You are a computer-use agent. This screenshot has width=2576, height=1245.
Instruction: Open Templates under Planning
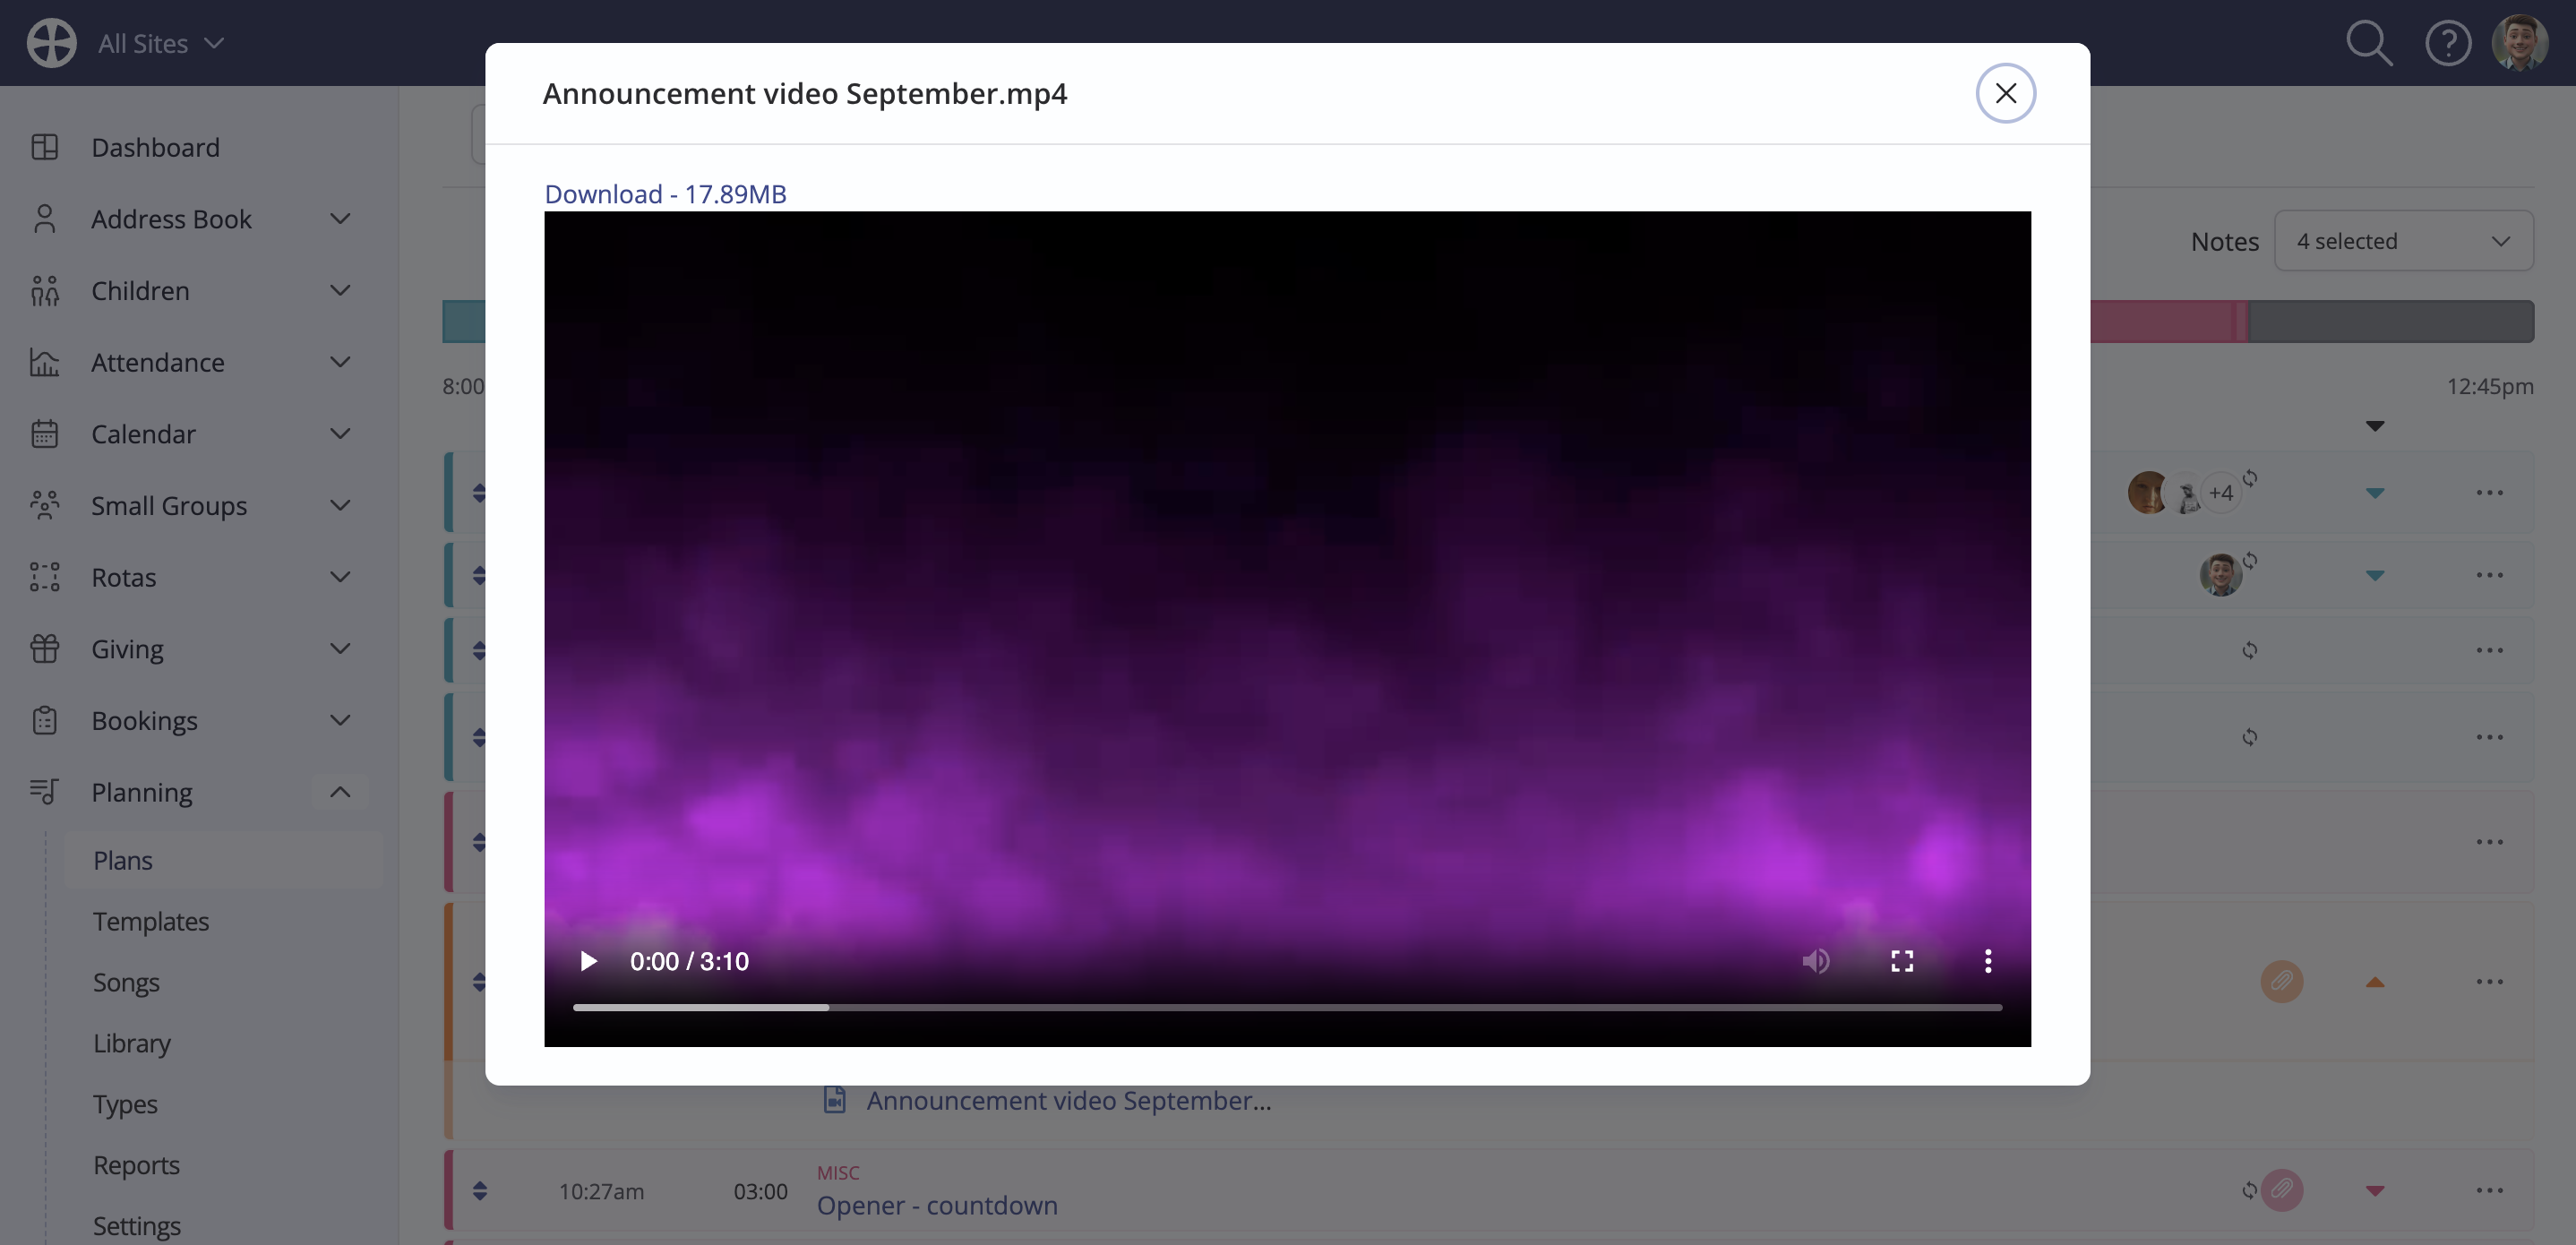(151, 921)
